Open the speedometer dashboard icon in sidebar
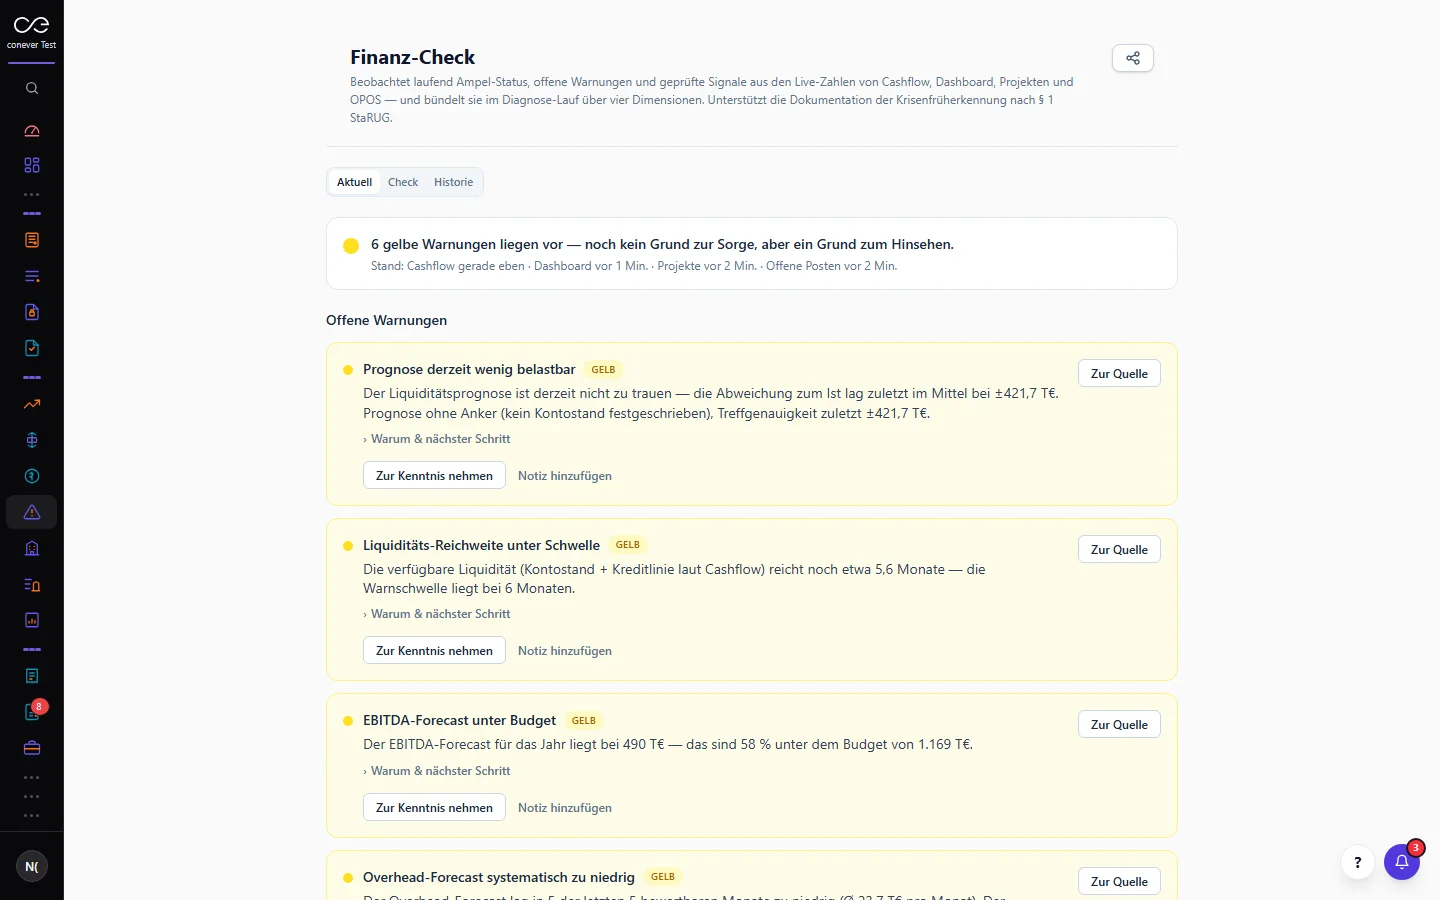Viewport: 1440px width, 900px height. tap(32, 131)
